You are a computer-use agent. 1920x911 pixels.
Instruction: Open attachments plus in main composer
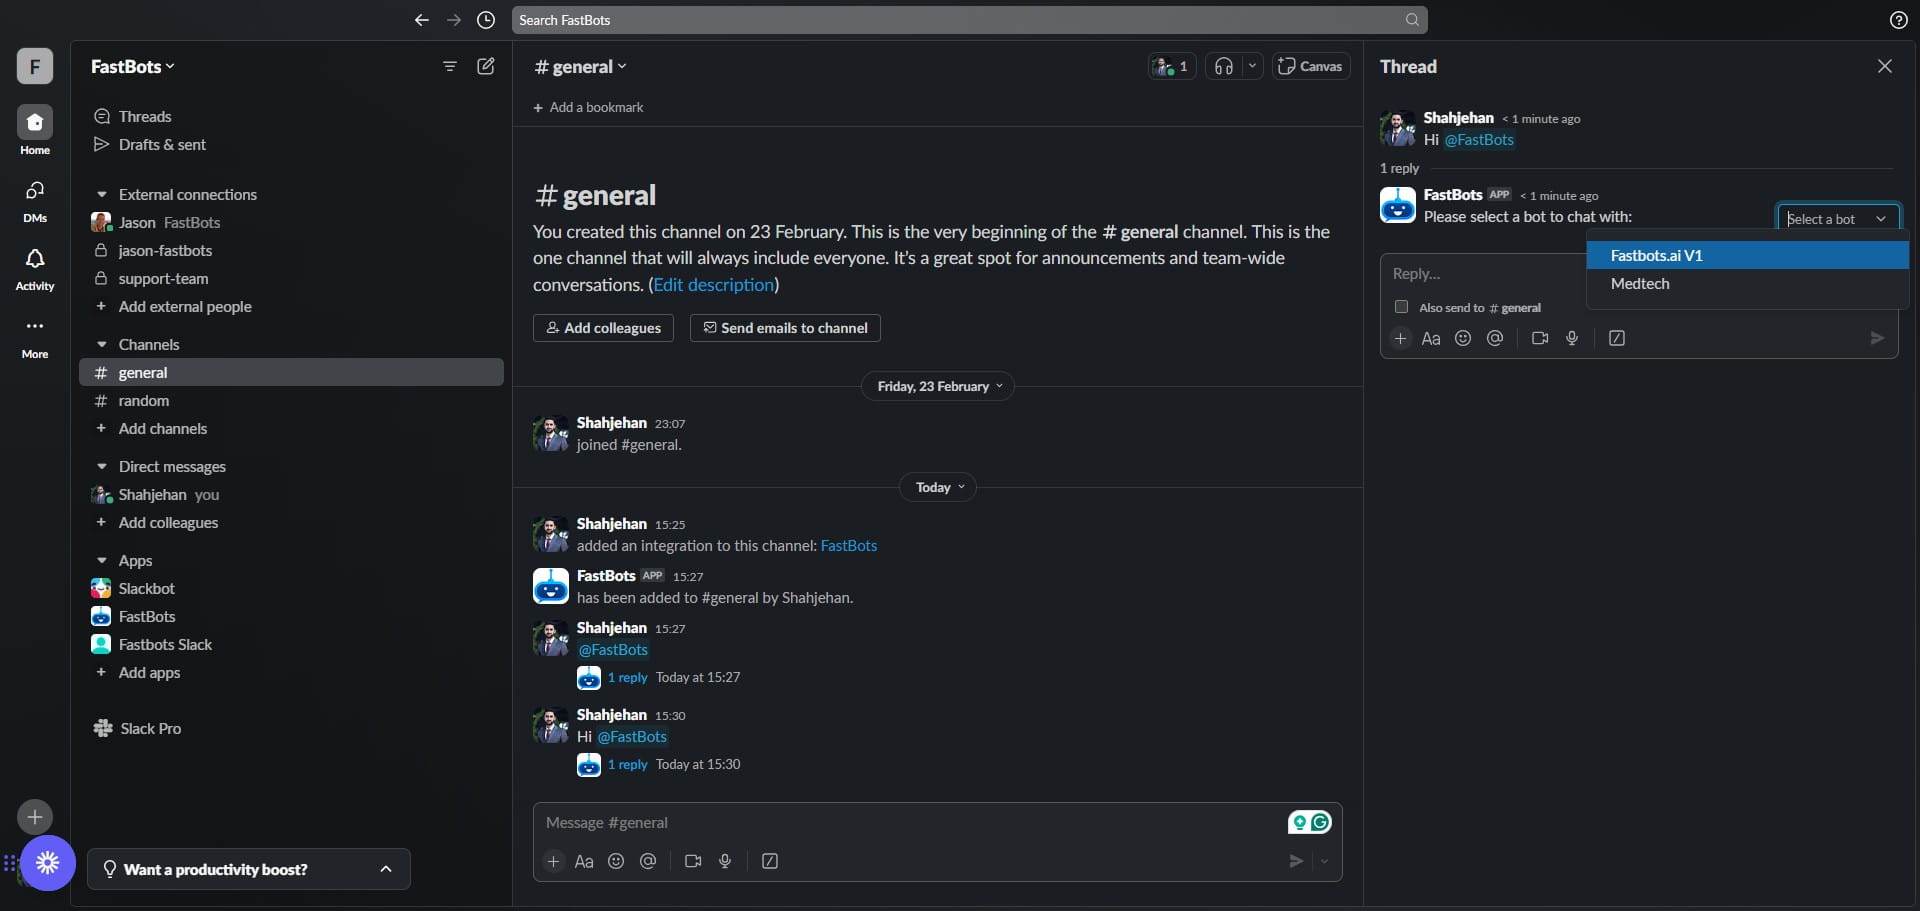(x=553, y=861)
